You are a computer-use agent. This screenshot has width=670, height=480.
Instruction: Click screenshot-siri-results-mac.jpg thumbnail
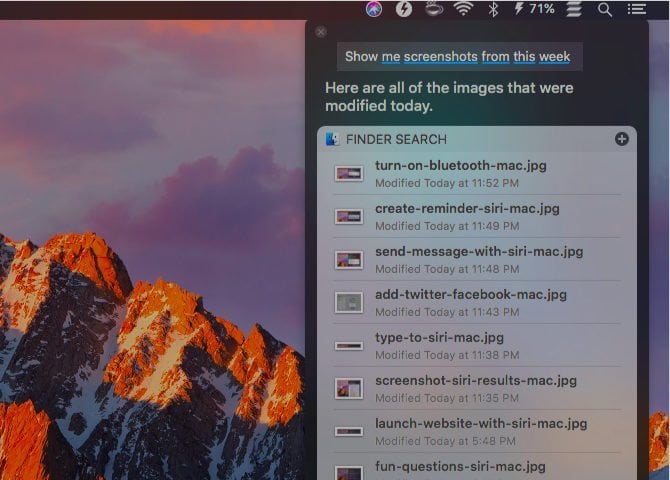pos(349,388)
